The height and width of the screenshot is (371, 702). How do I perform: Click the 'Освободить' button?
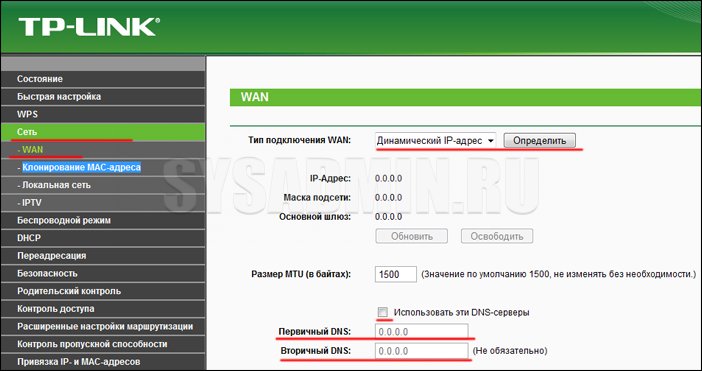497,236
